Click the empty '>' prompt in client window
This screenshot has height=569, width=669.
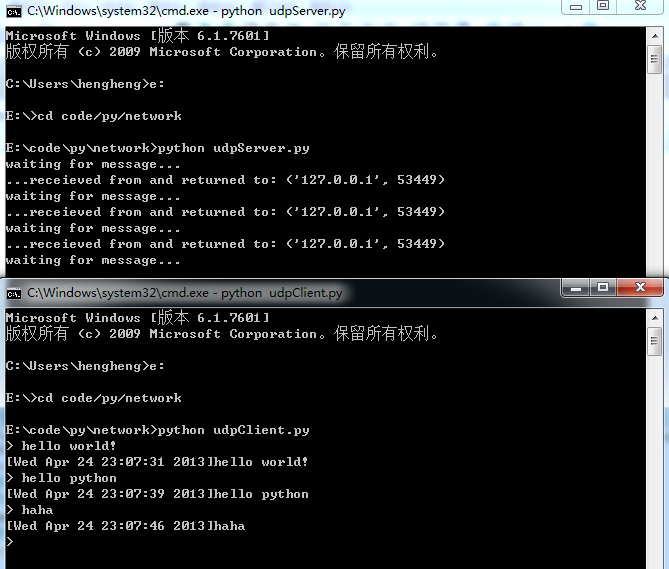tap(10, 542)
